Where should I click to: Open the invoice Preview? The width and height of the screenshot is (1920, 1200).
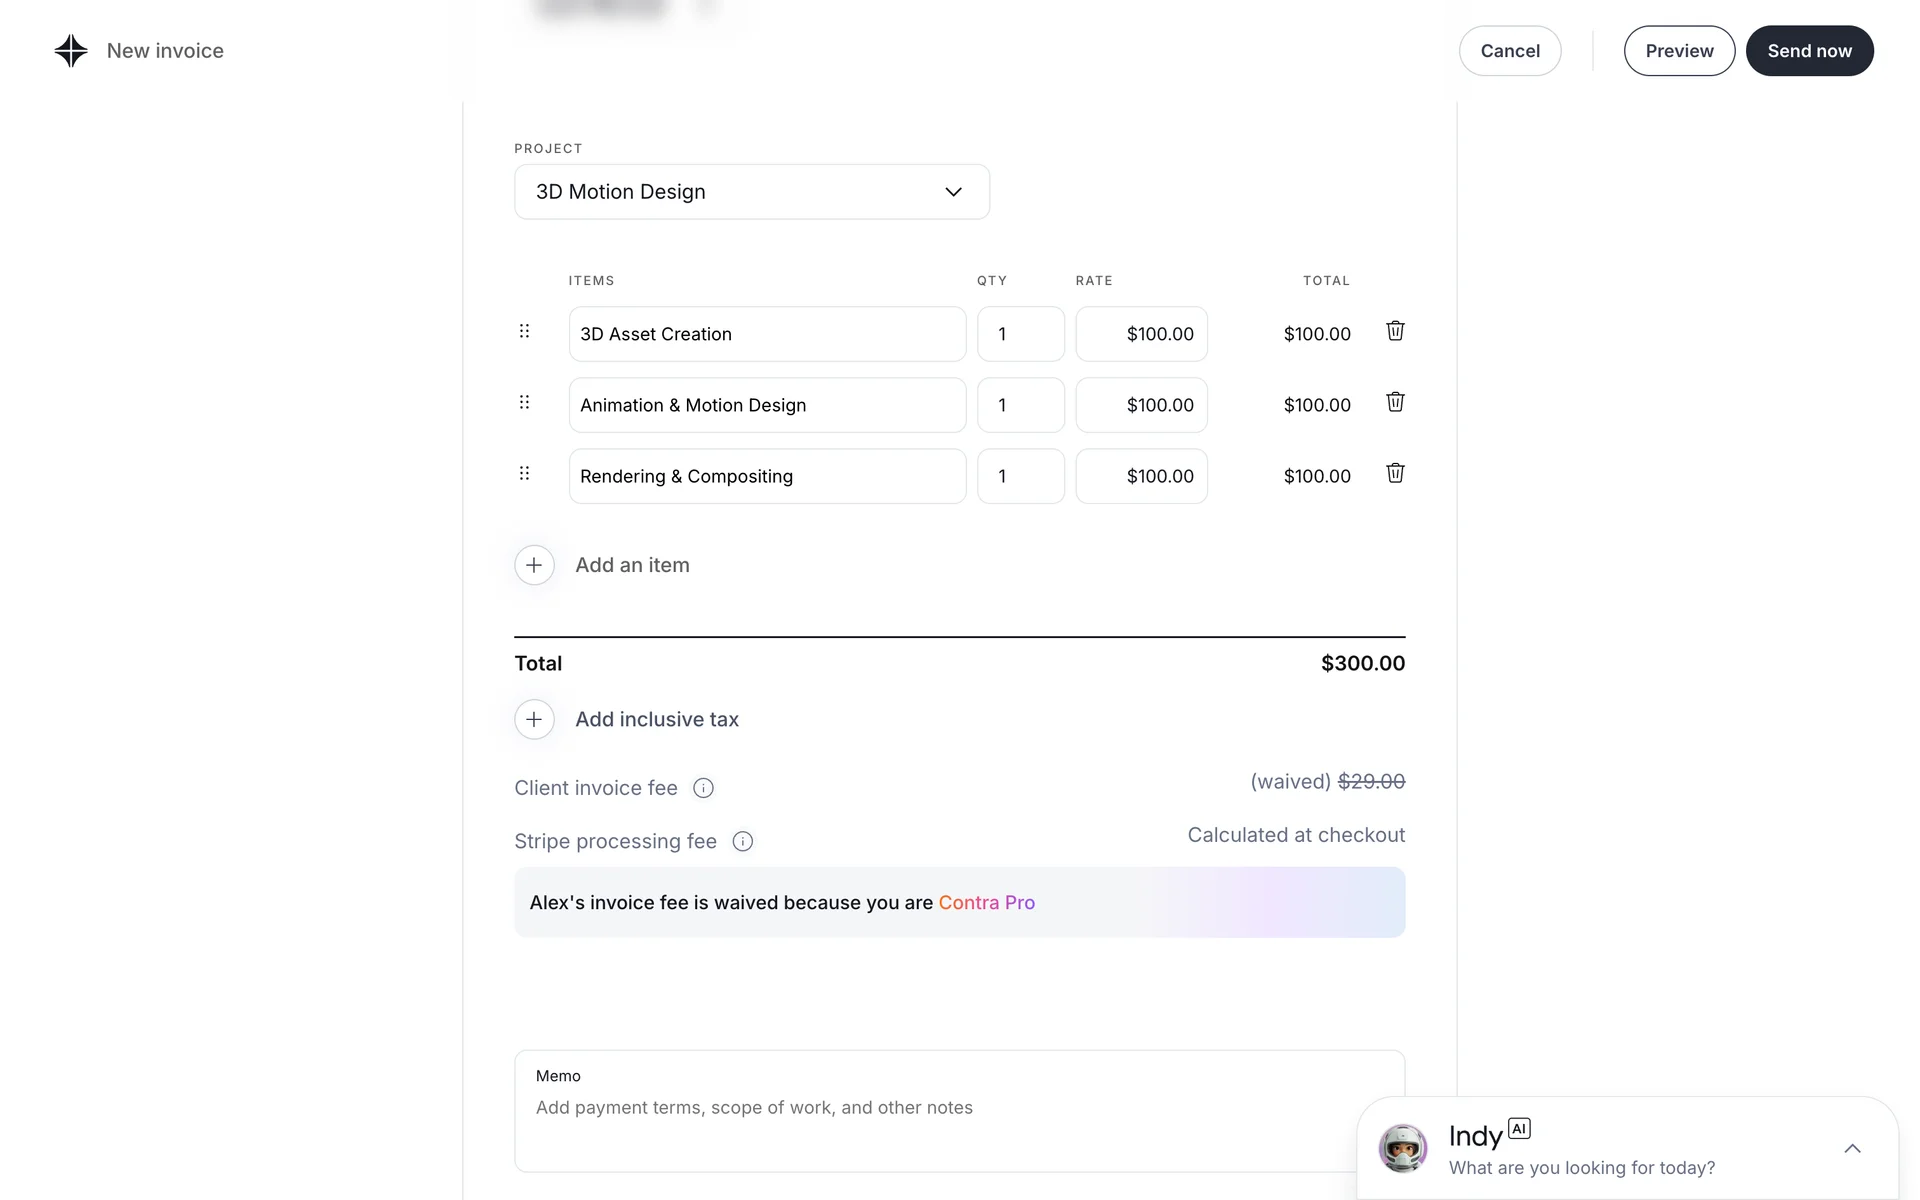click(x=1679, y=51)
